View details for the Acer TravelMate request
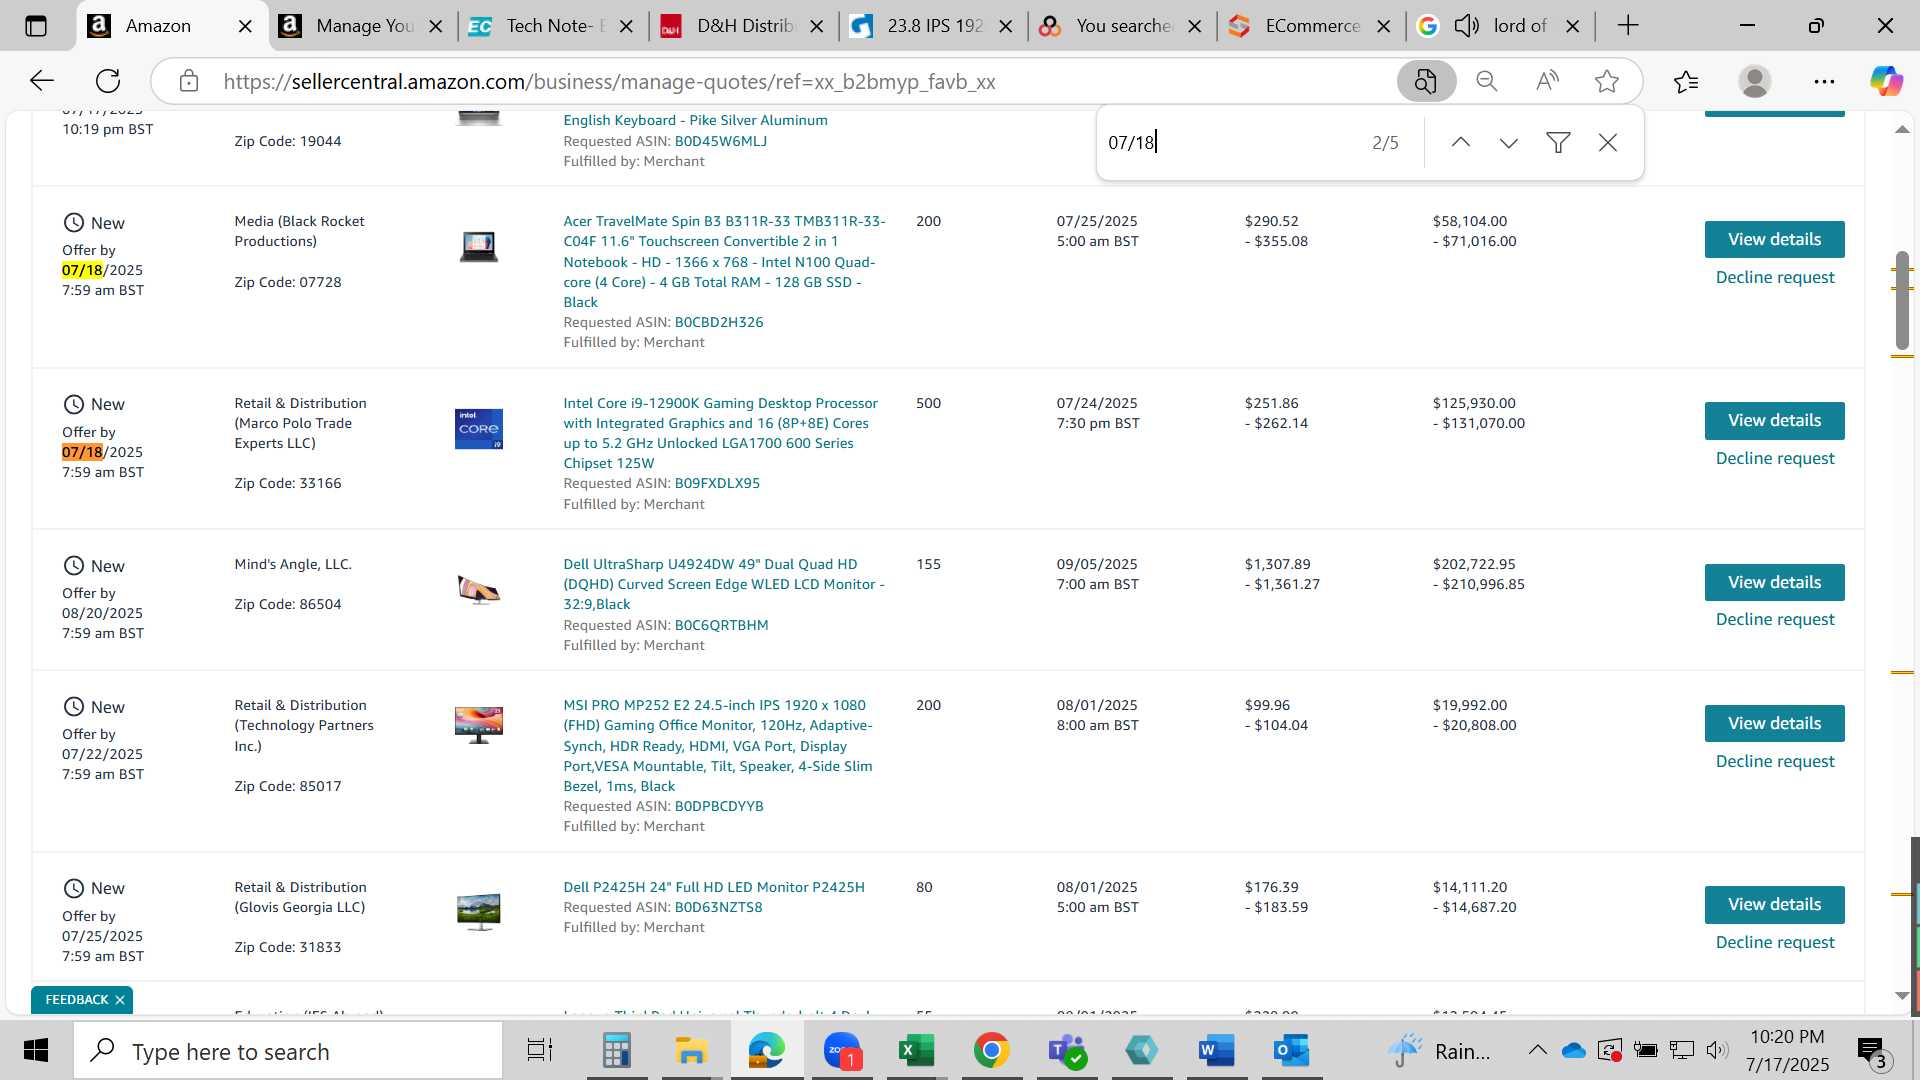Viewport: 1920px width, 1080px height. [x=1774, y=239]
